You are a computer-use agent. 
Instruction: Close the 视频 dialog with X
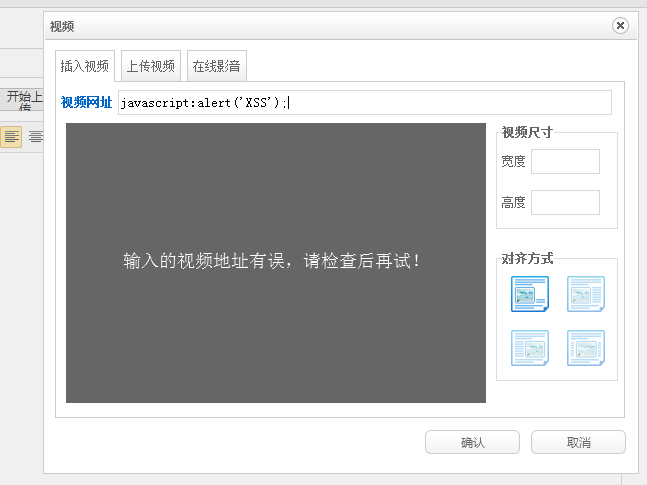click(620, 26)
